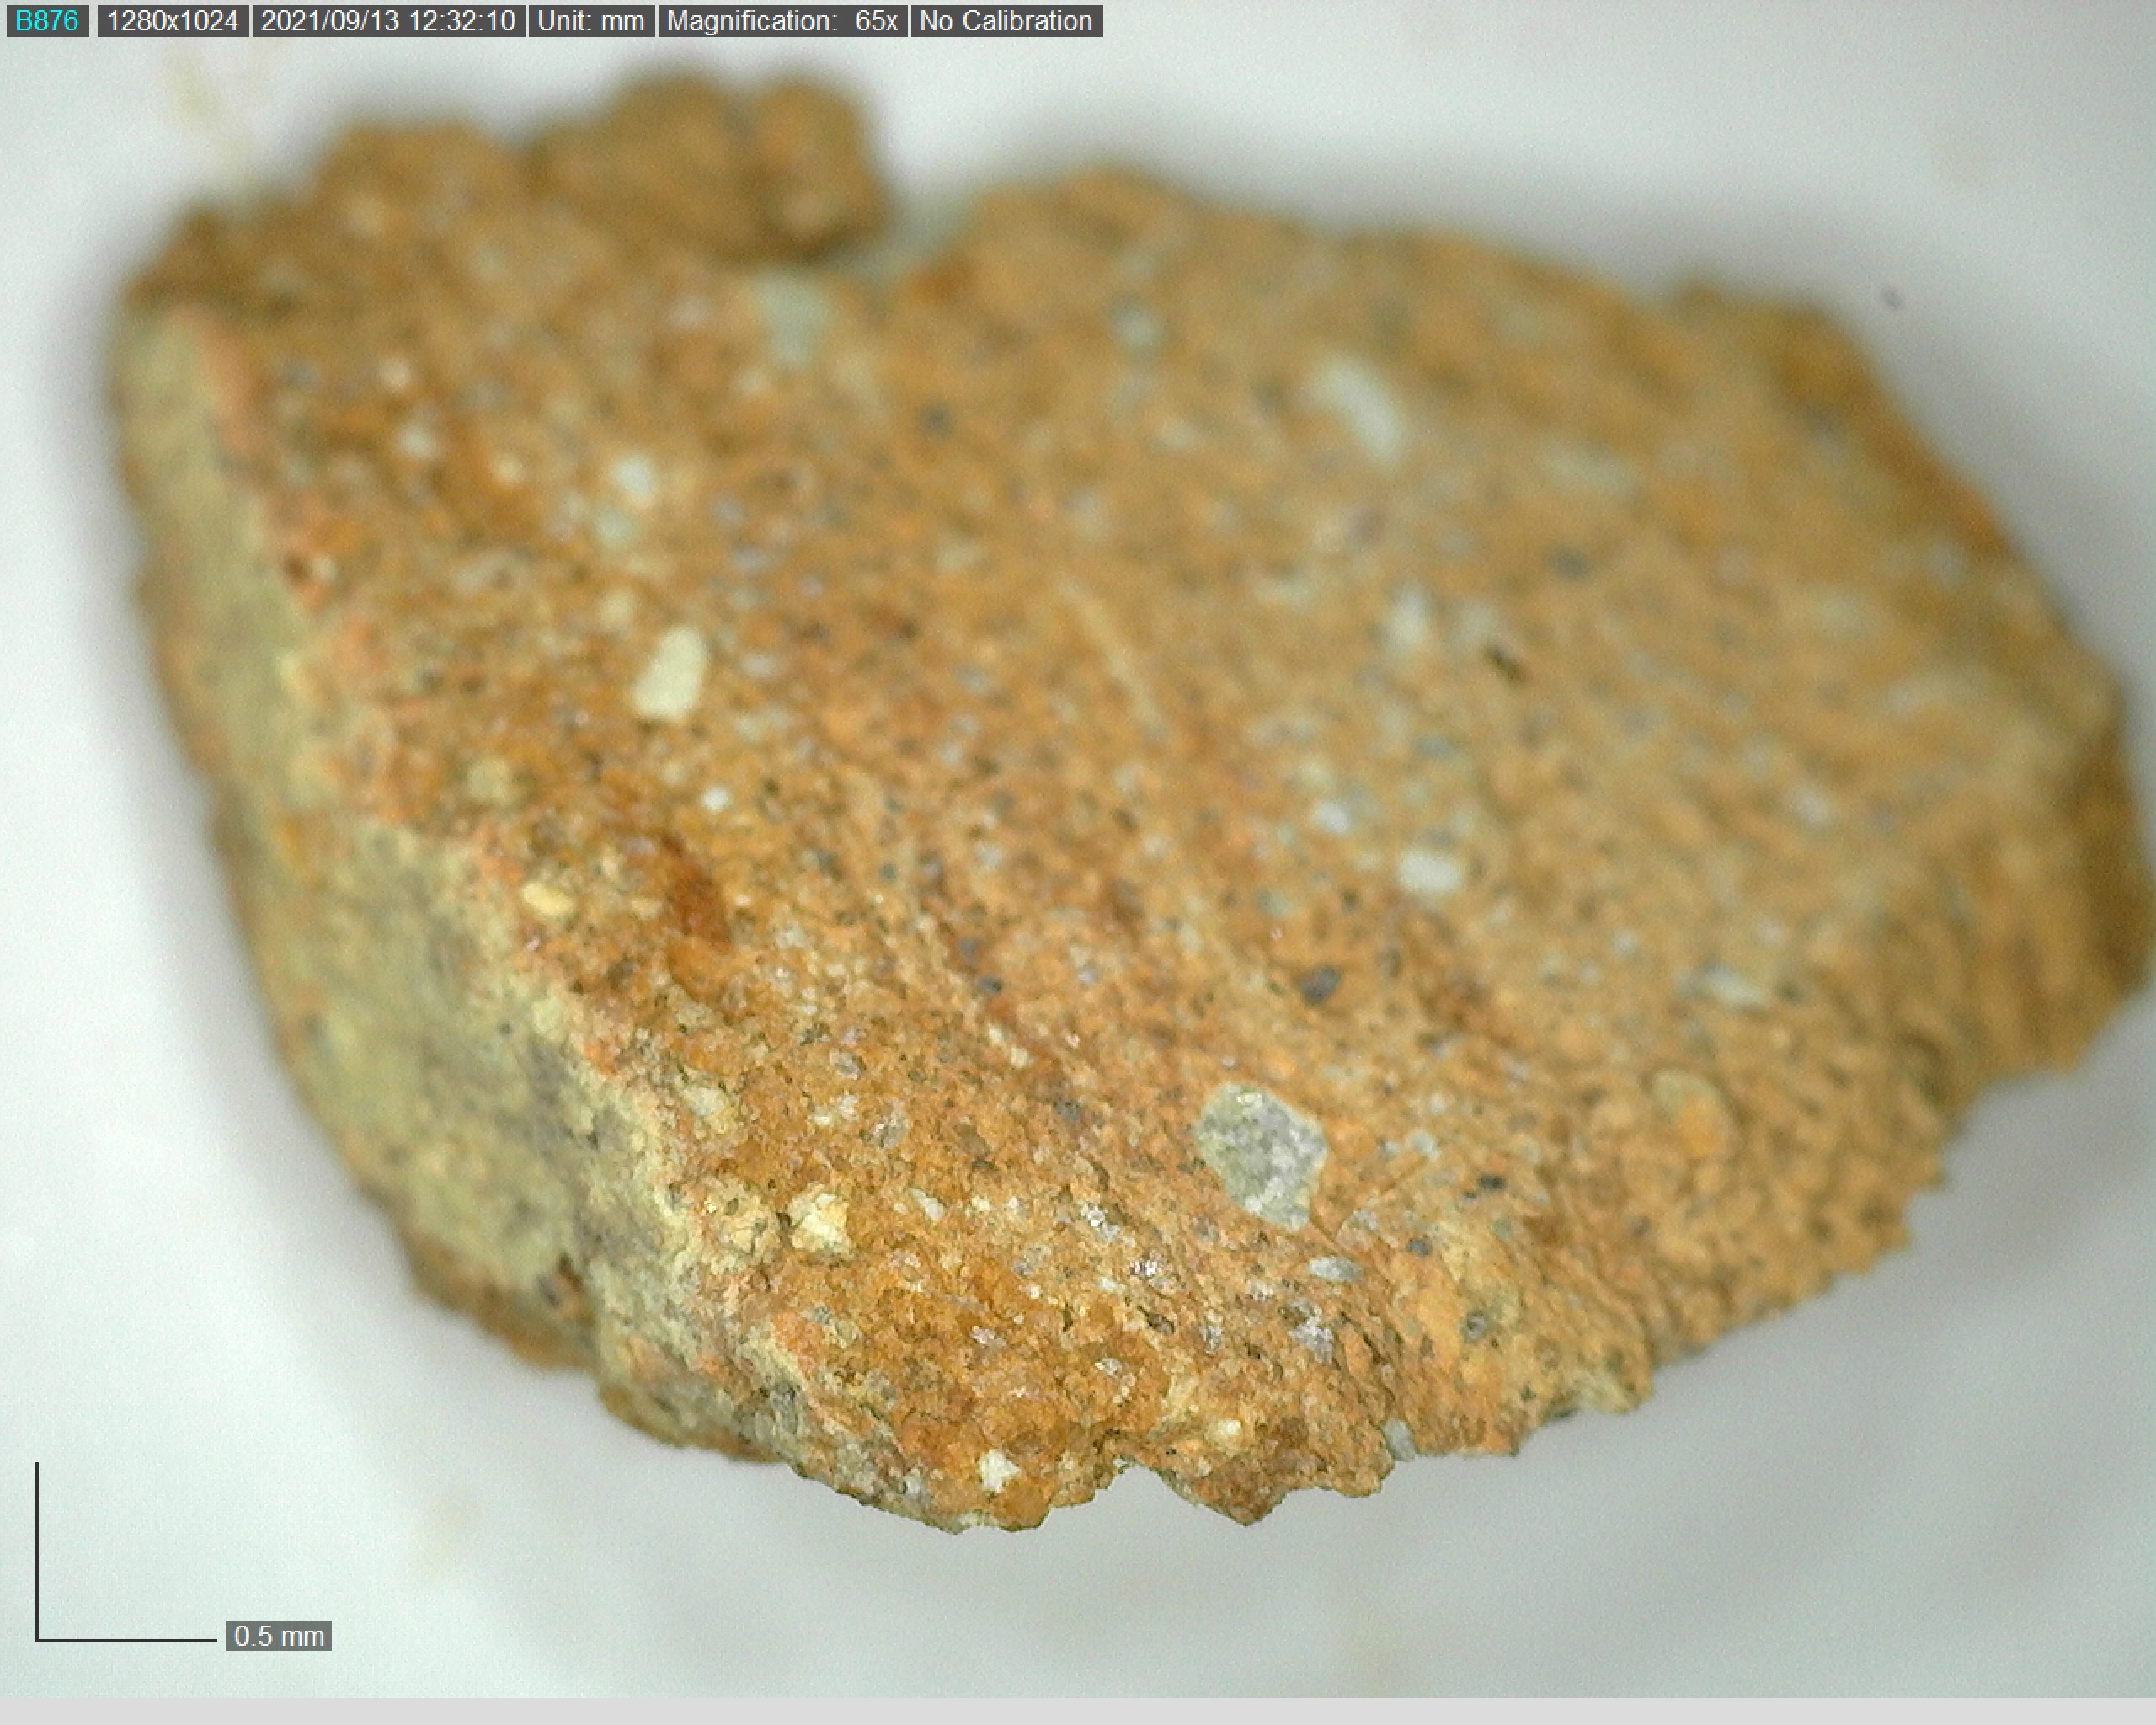2156x1725 pixels.
Task: Click the scale bar's horizontal line
Action: pos(126,1640)
